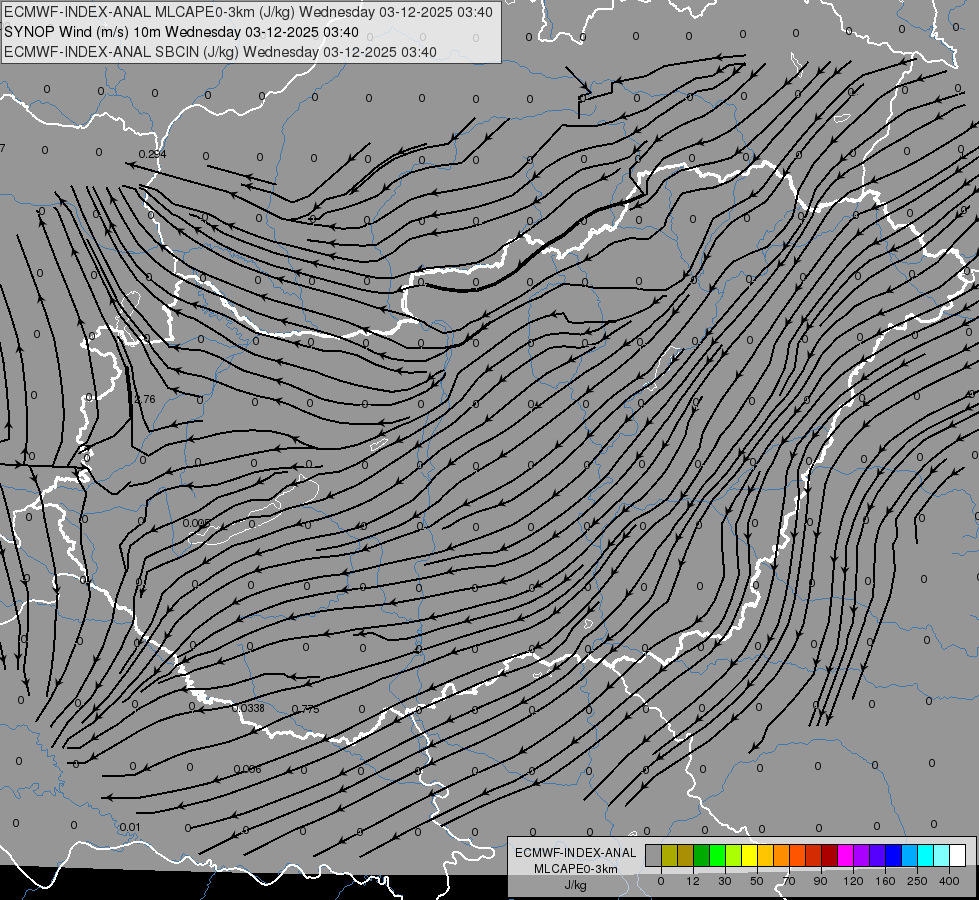This screenshot has height=900, width=979.
Task: Click the 0.095 value near the lake
Action: 197,523
